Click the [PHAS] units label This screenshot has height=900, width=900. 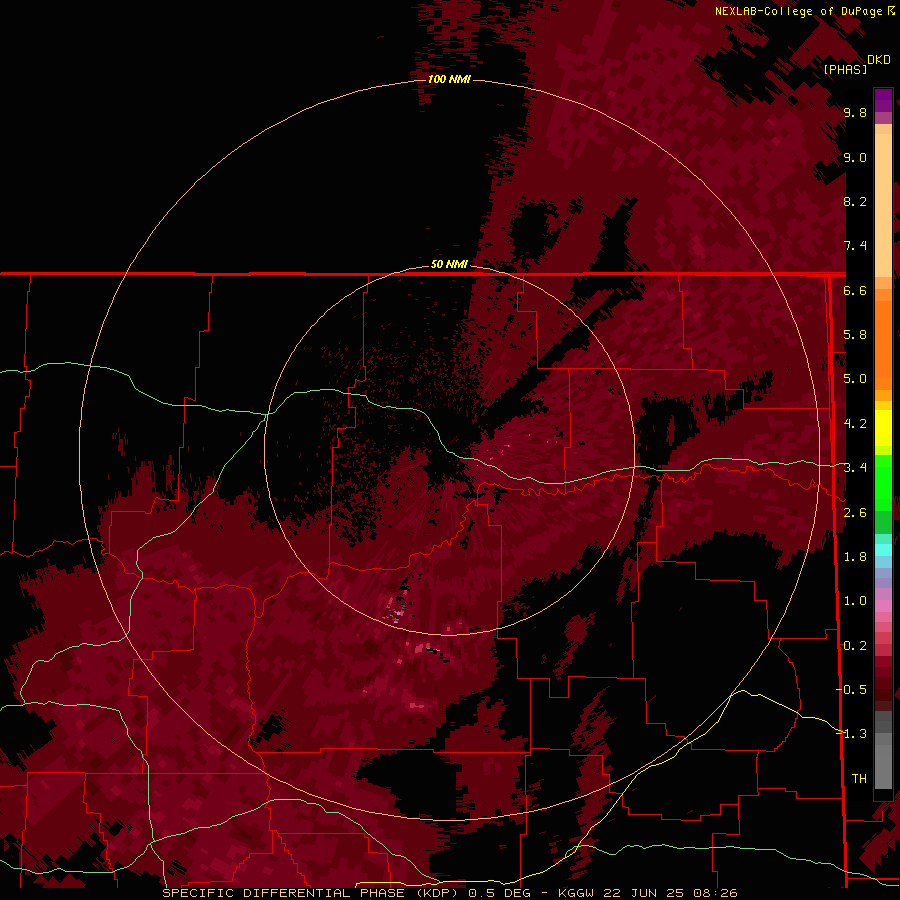click(x=845, y=69)
